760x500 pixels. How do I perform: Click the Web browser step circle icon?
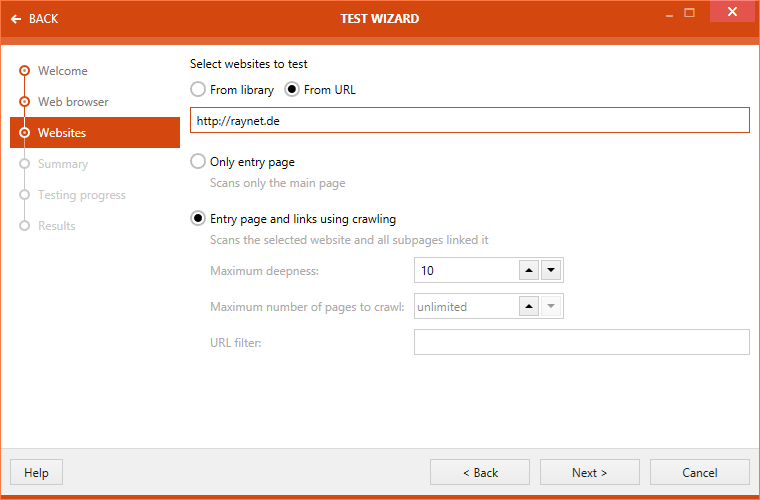coord(25,102)
